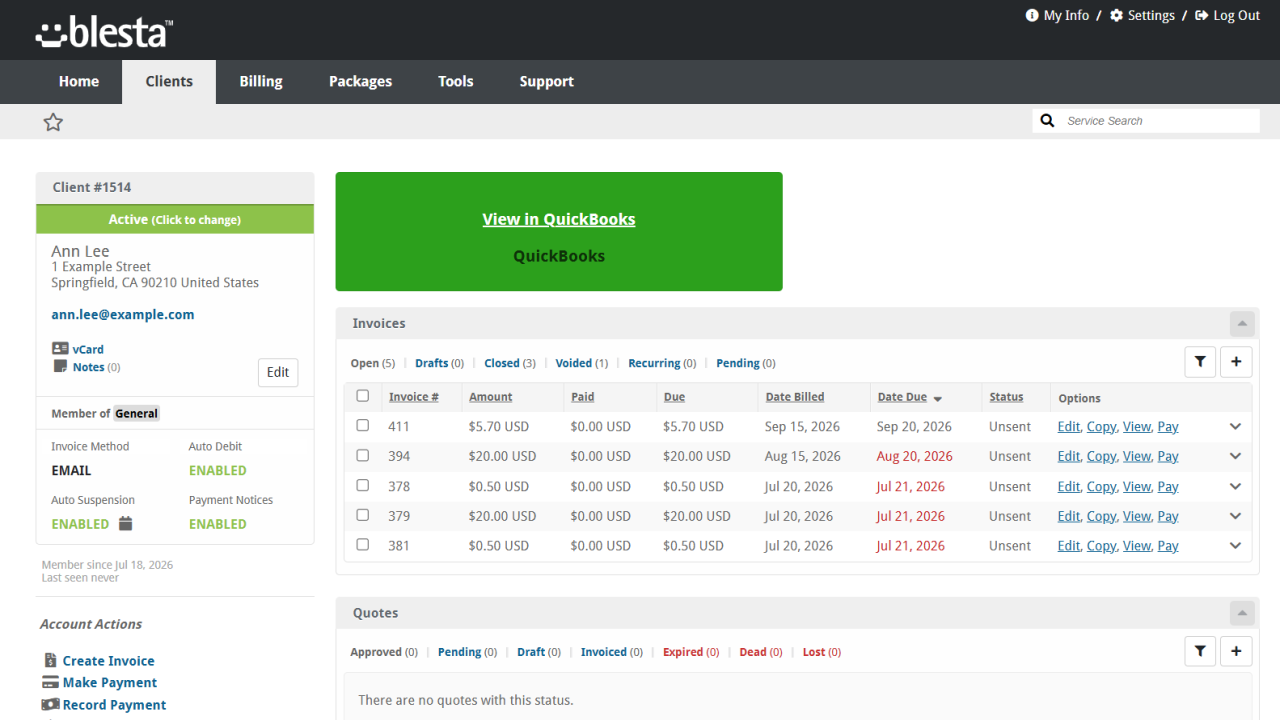Check the box for invoice 381
The width and height of the screenshot is (1280, 720).
(363, 545)
